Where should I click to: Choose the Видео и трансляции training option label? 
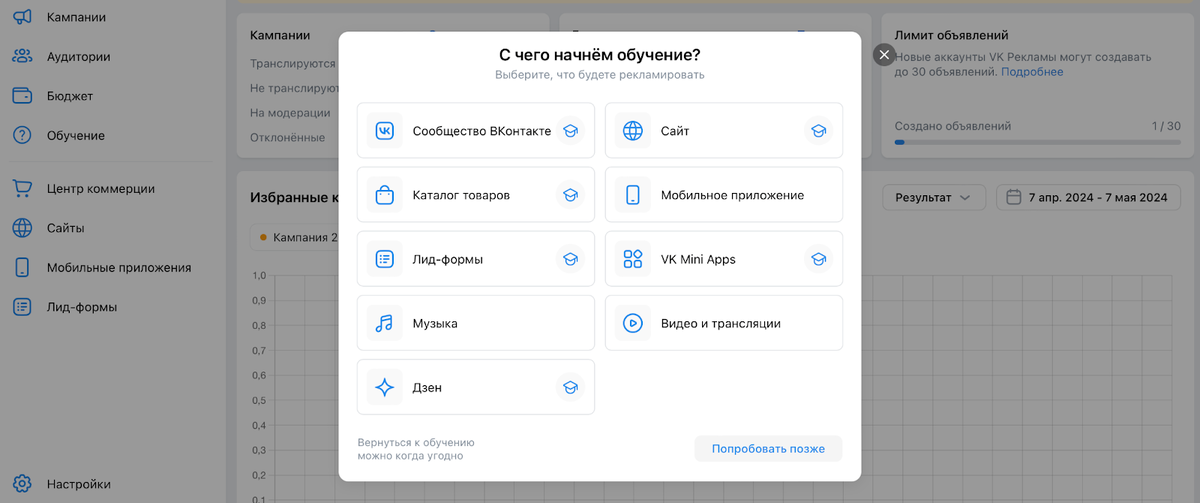721,324
